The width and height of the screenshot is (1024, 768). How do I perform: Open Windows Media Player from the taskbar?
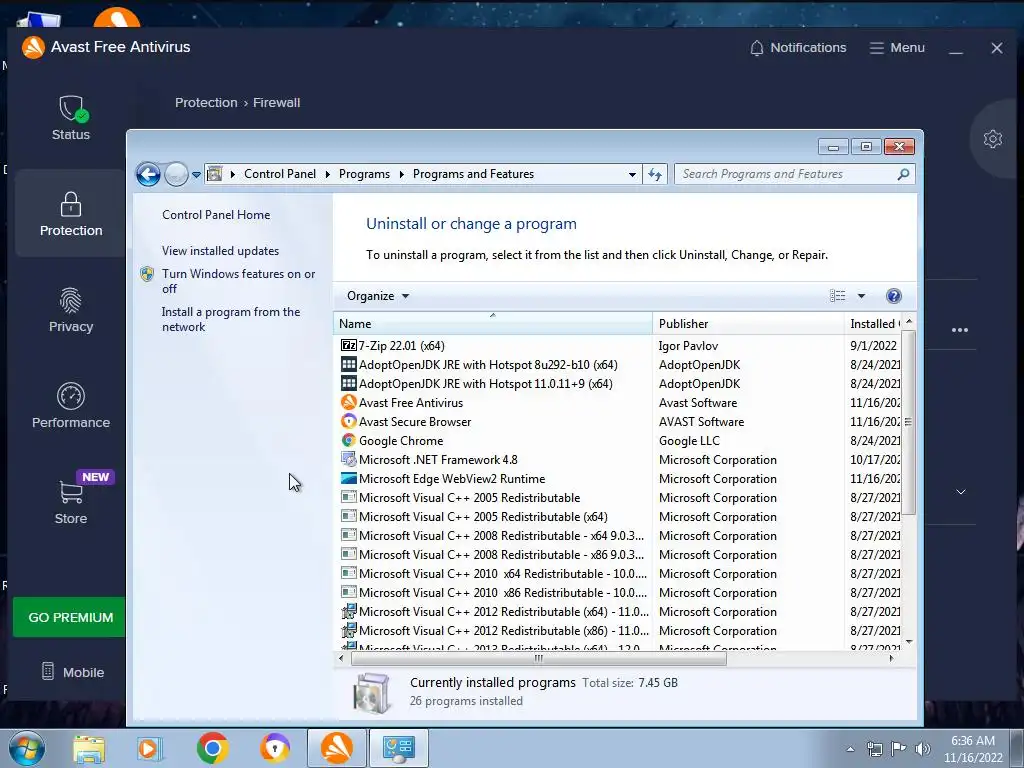click(150, 748)
